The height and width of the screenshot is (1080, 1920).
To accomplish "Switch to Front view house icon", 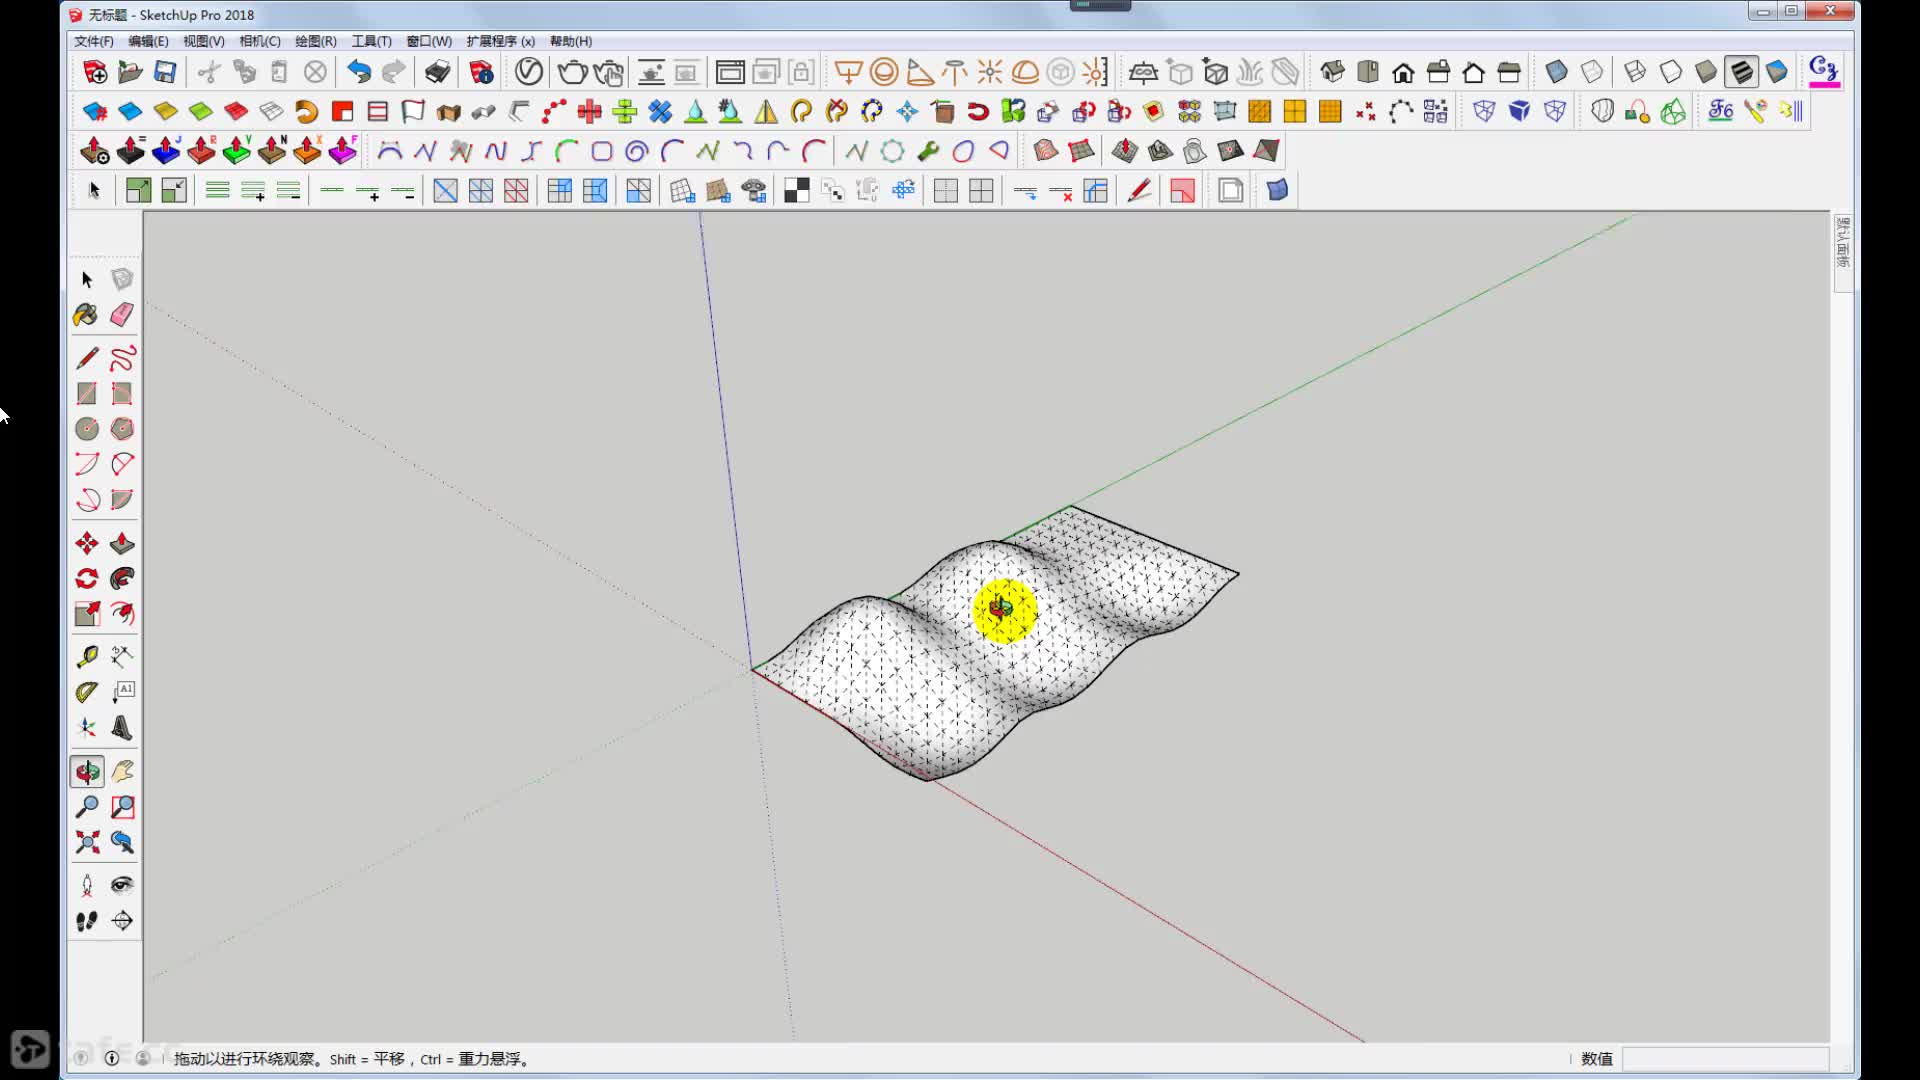I will [1403, 72].
